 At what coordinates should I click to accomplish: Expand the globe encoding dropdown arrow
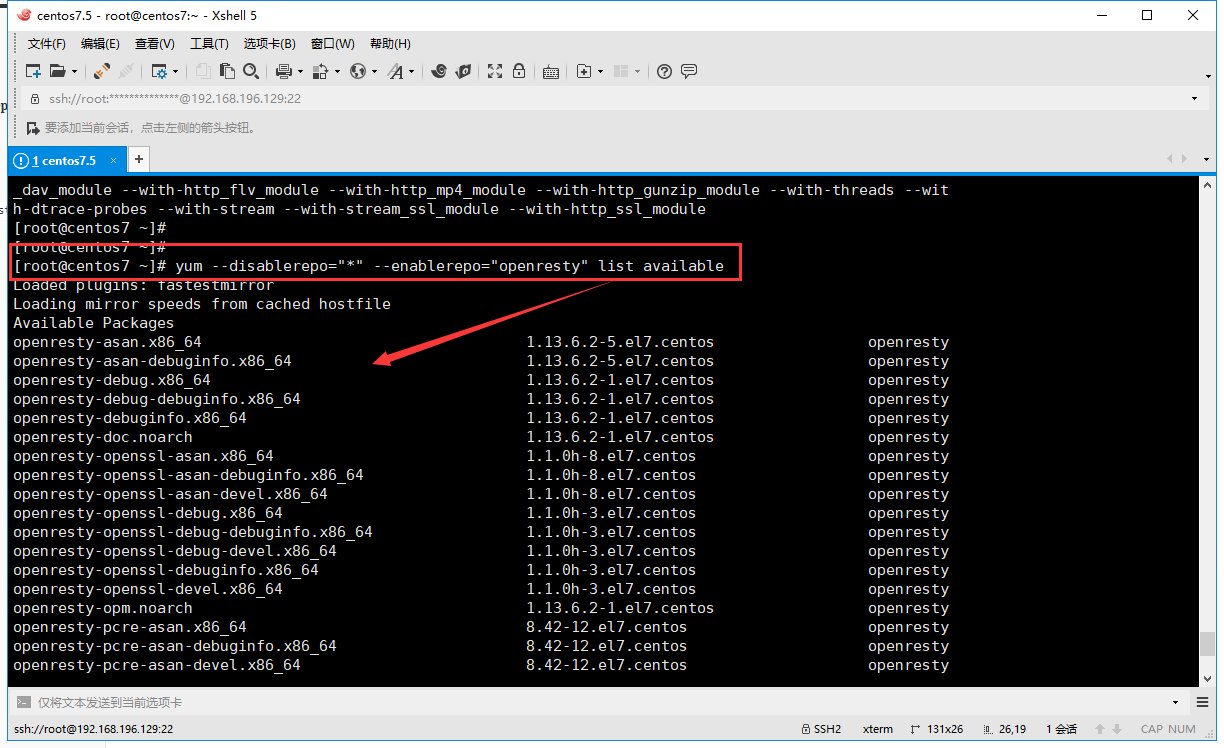tap(374, 72)
